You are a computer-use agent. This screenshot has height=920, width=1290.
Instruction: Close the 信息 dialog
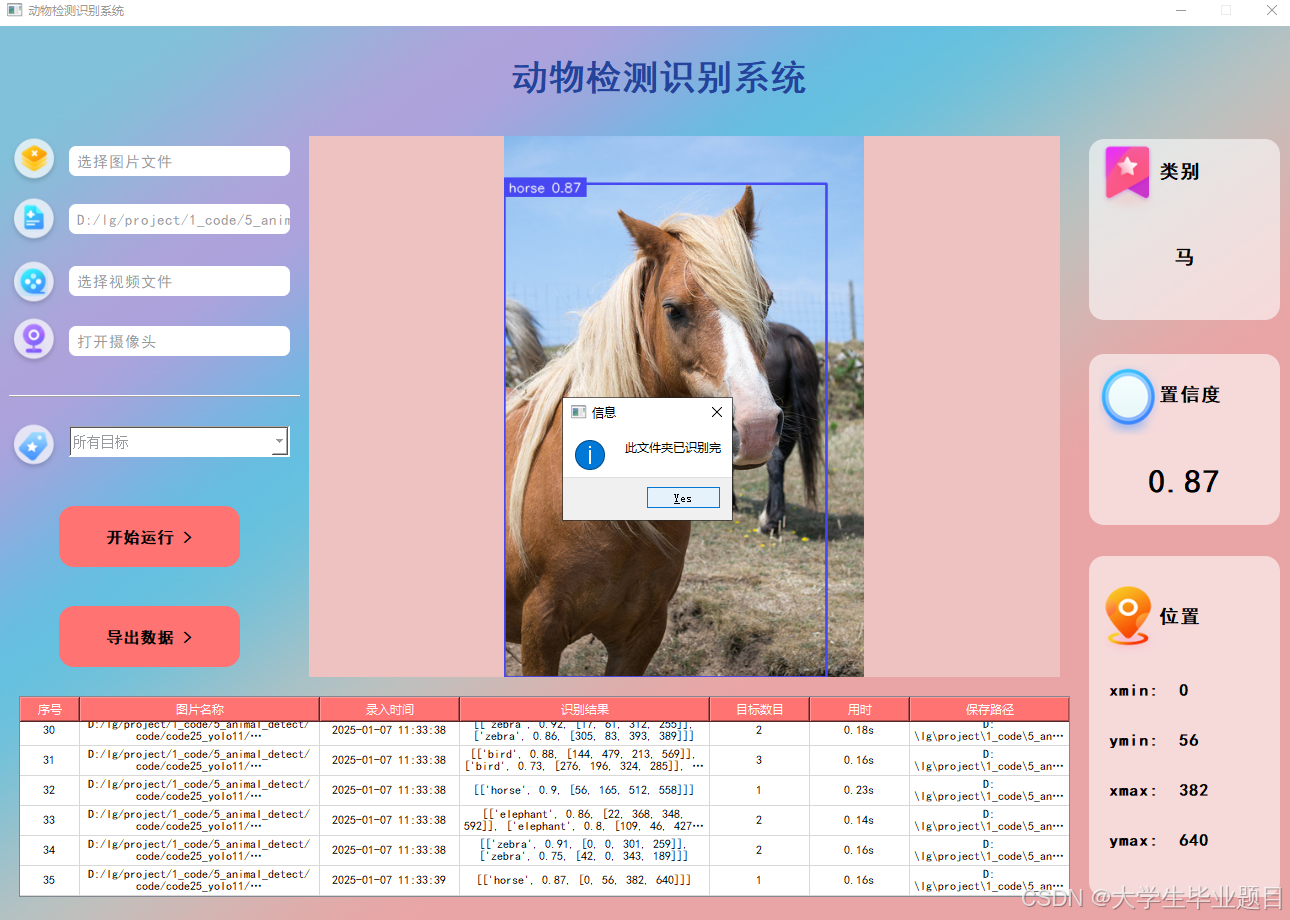(x=716, y=412)
